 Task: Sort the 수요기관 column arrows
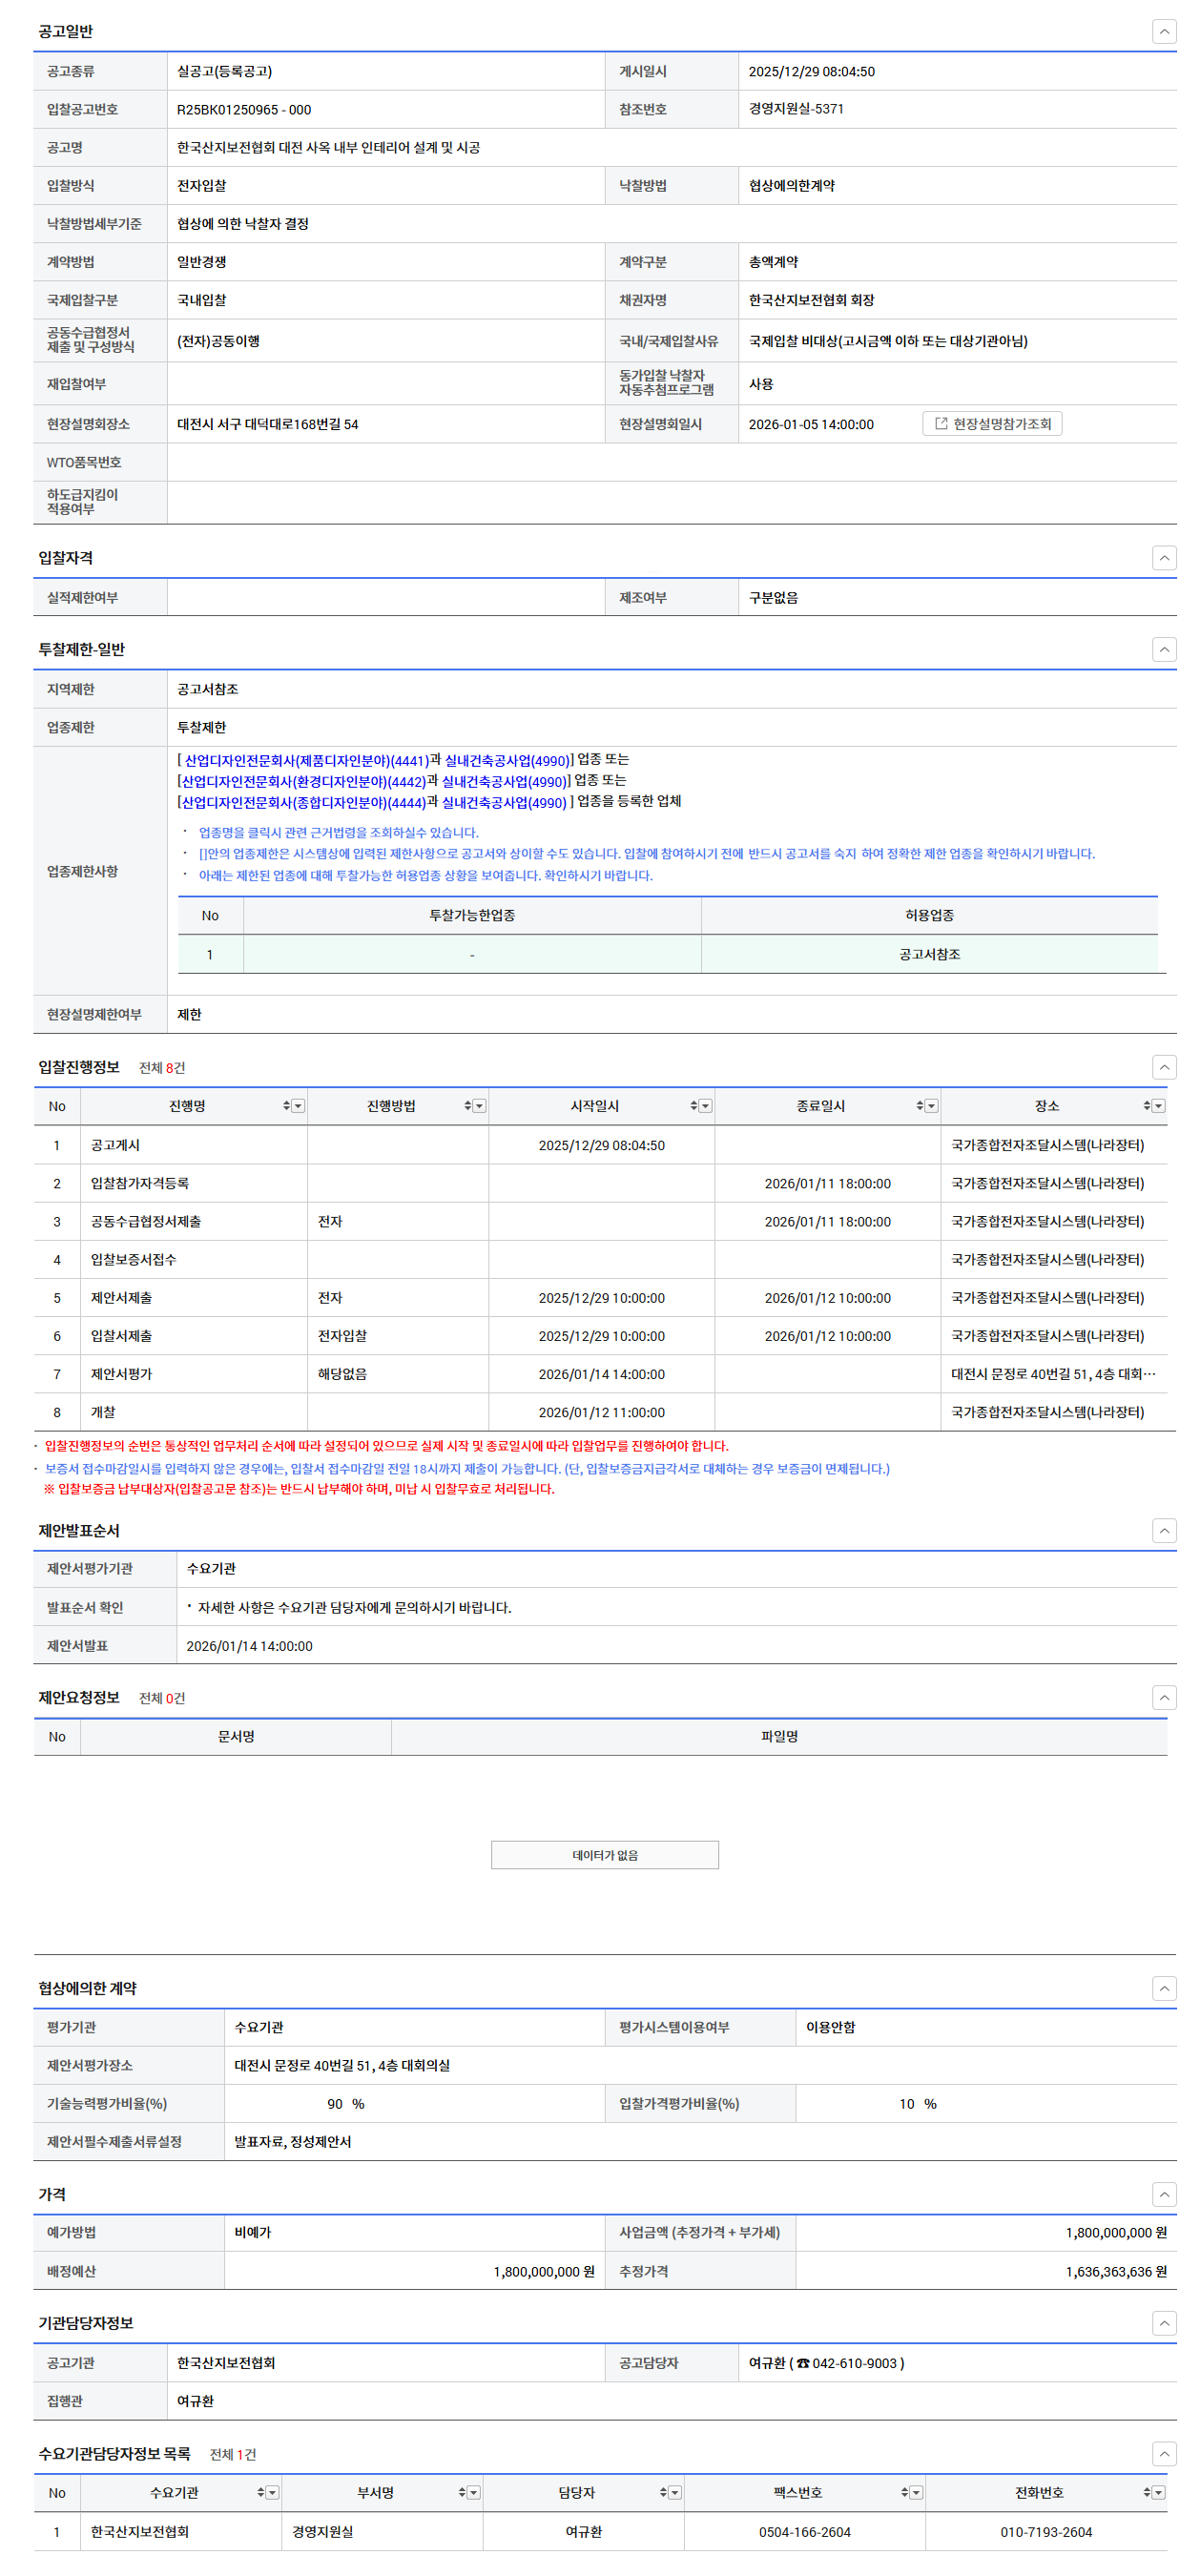point(260,2492)
